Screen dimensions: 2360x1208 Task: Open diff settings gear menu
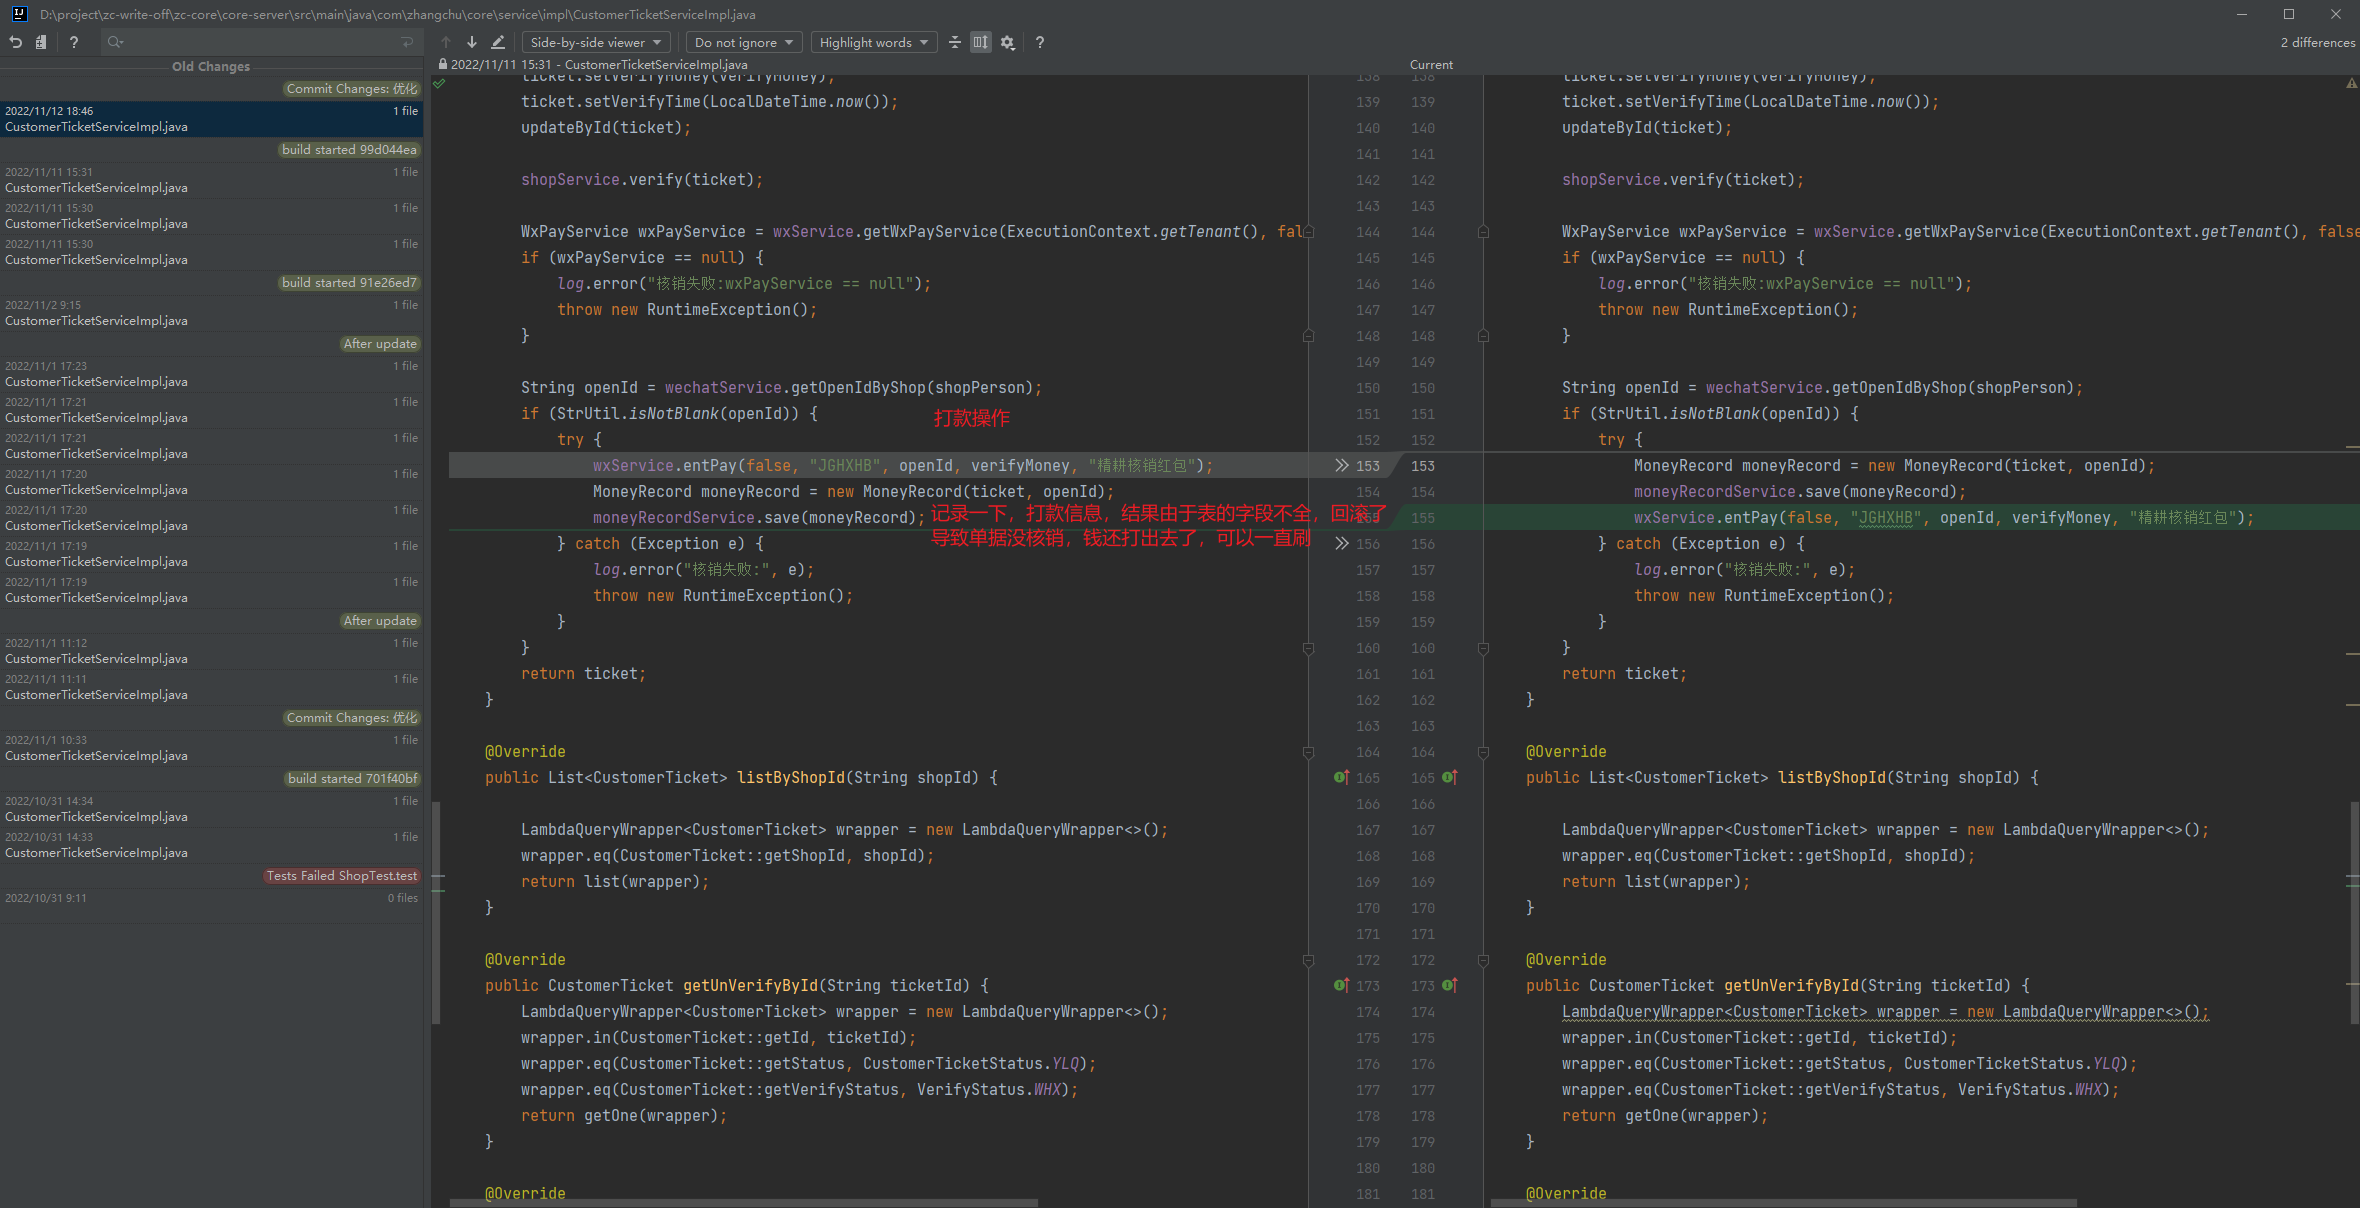coord(1008,42)
